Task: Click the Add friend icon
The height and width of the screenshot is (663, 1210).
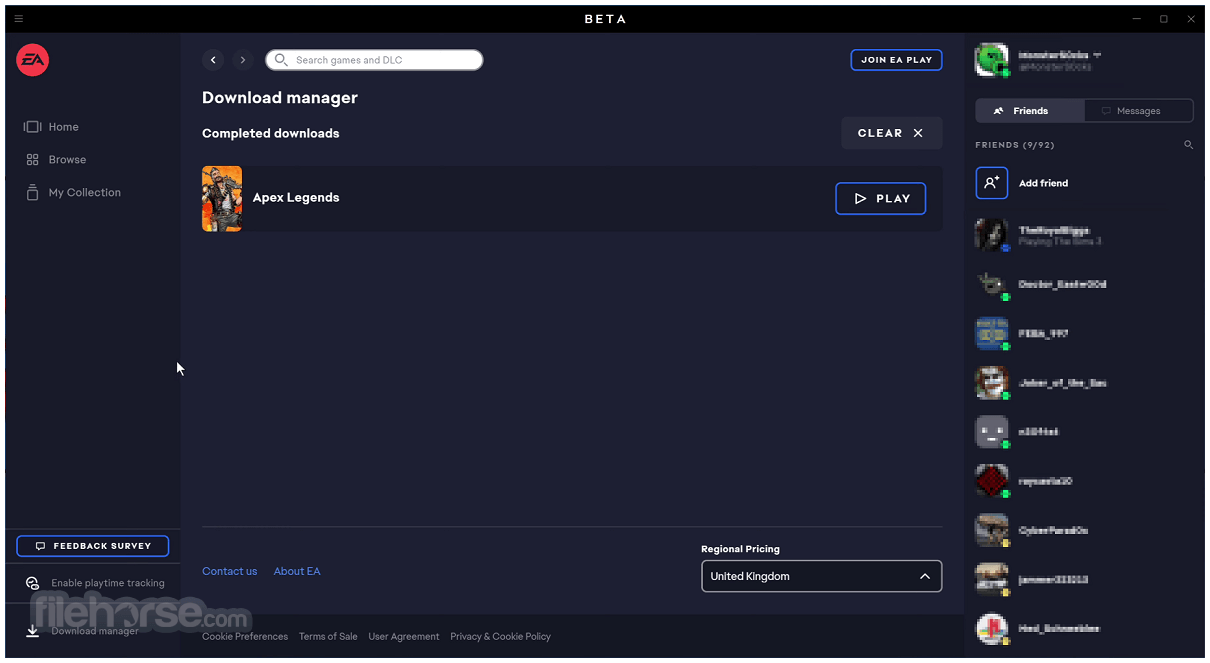Action: pos(992,183)
